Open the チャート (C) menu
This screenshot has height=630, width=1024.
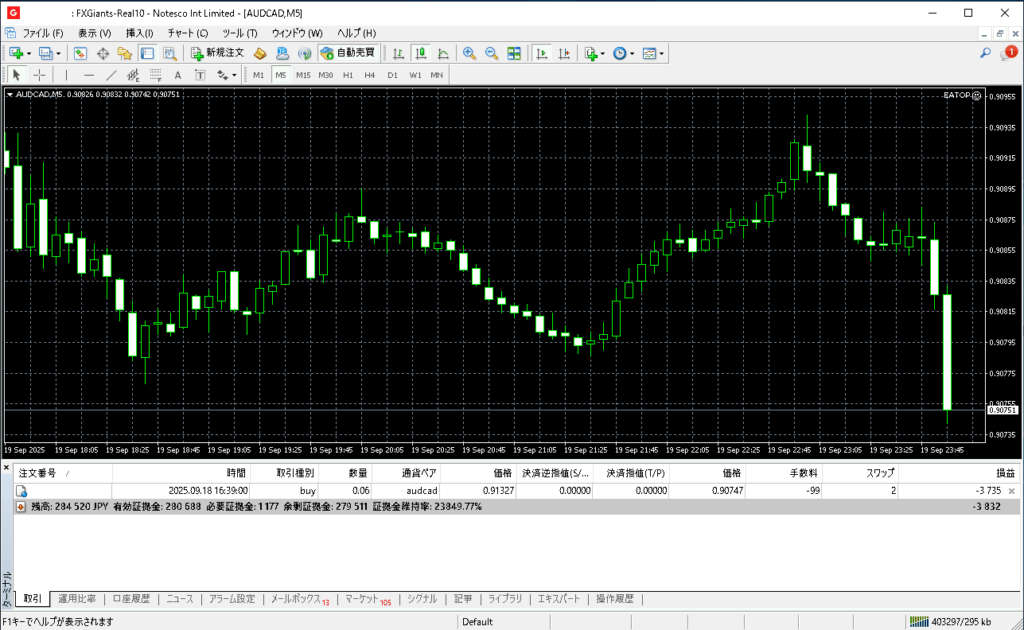coord(187,33)
